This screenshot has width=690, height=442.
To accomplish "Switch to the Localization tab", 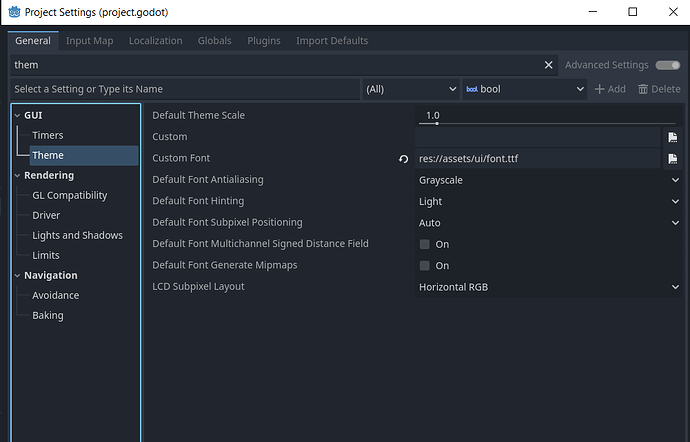I will (155, 41).
